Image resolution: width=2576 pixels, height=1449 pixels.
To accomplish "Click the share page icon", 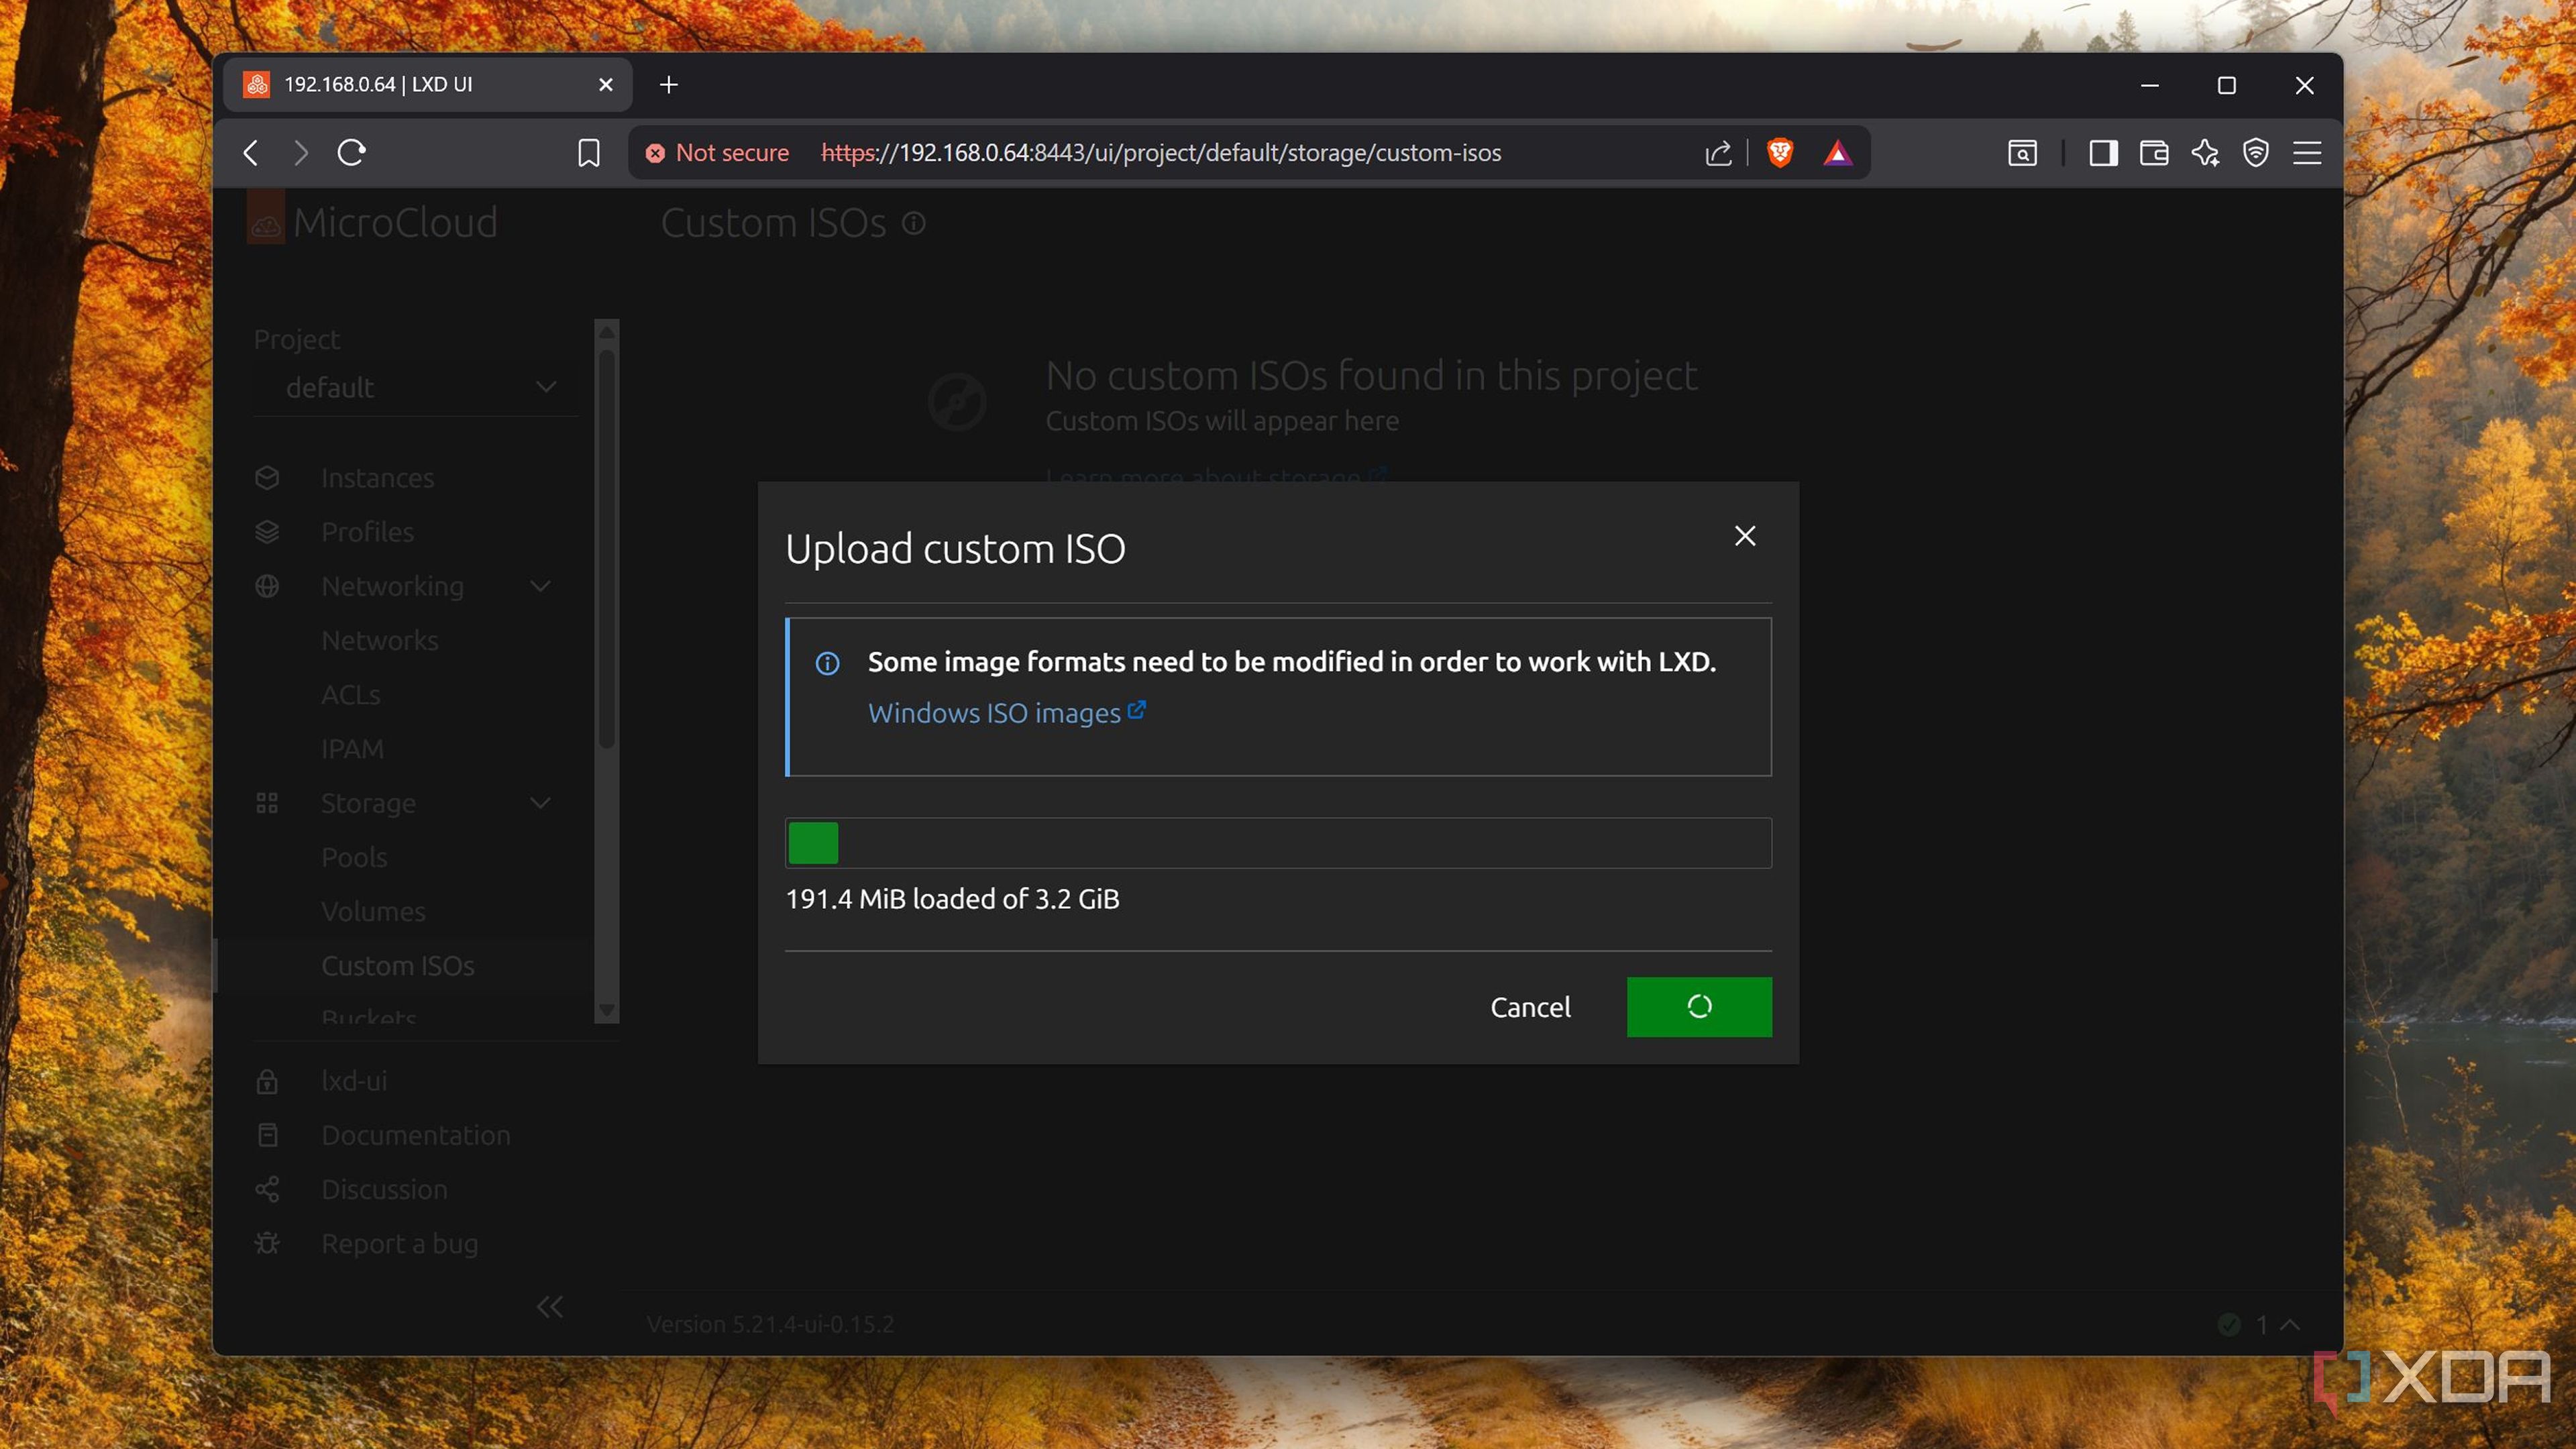I will pos(1718,153).
